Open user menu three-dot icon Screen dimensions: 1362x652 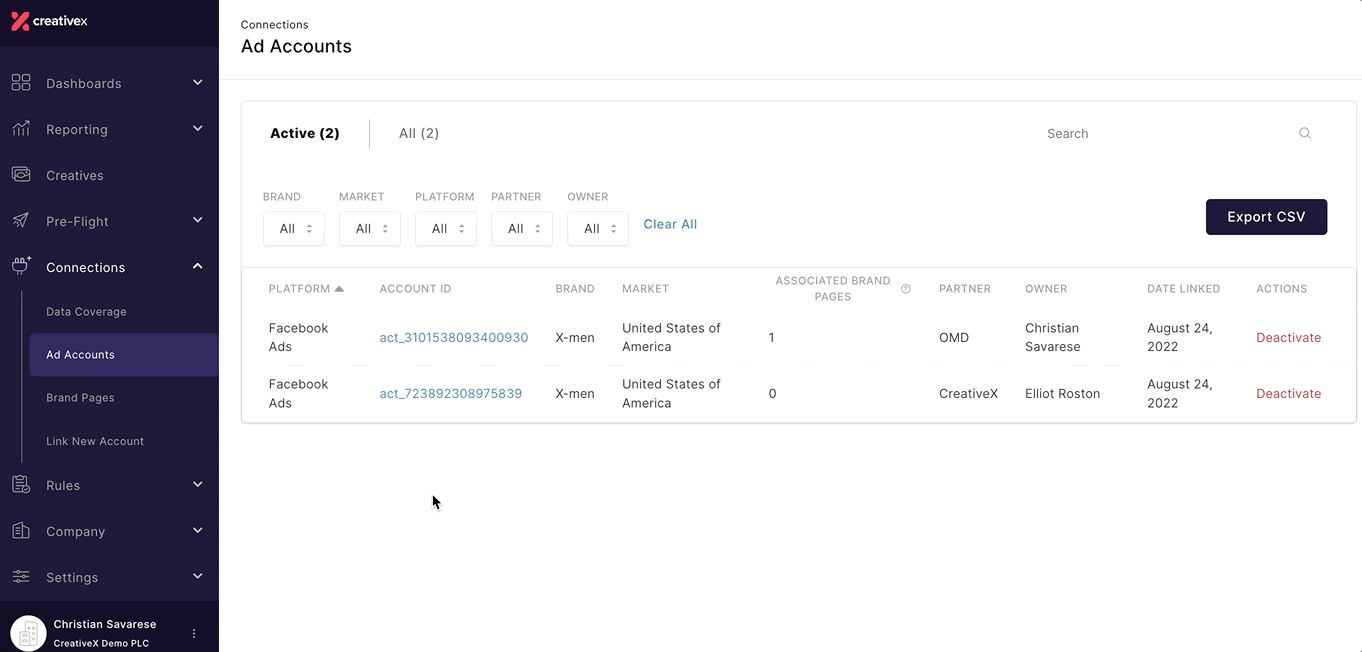(x=194, y=633)
